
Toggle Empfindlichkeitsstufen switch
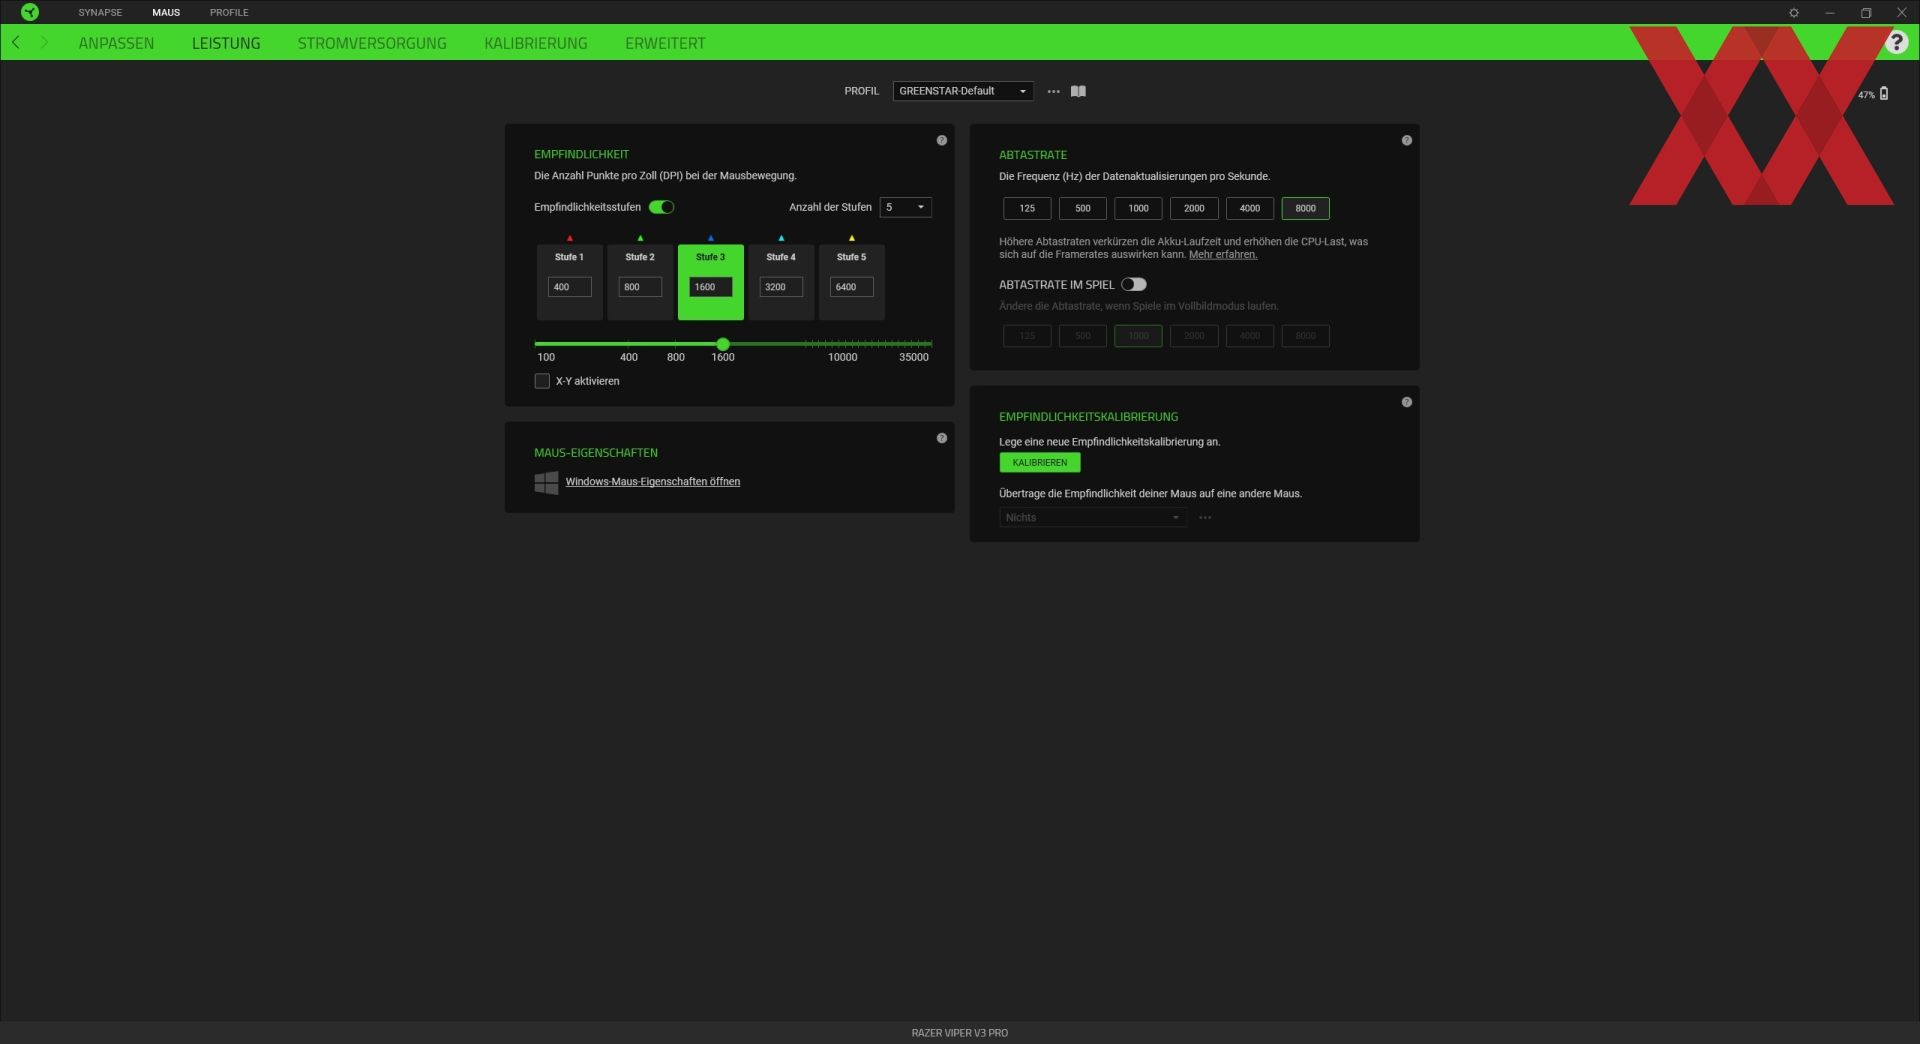[x=661, y=207]
